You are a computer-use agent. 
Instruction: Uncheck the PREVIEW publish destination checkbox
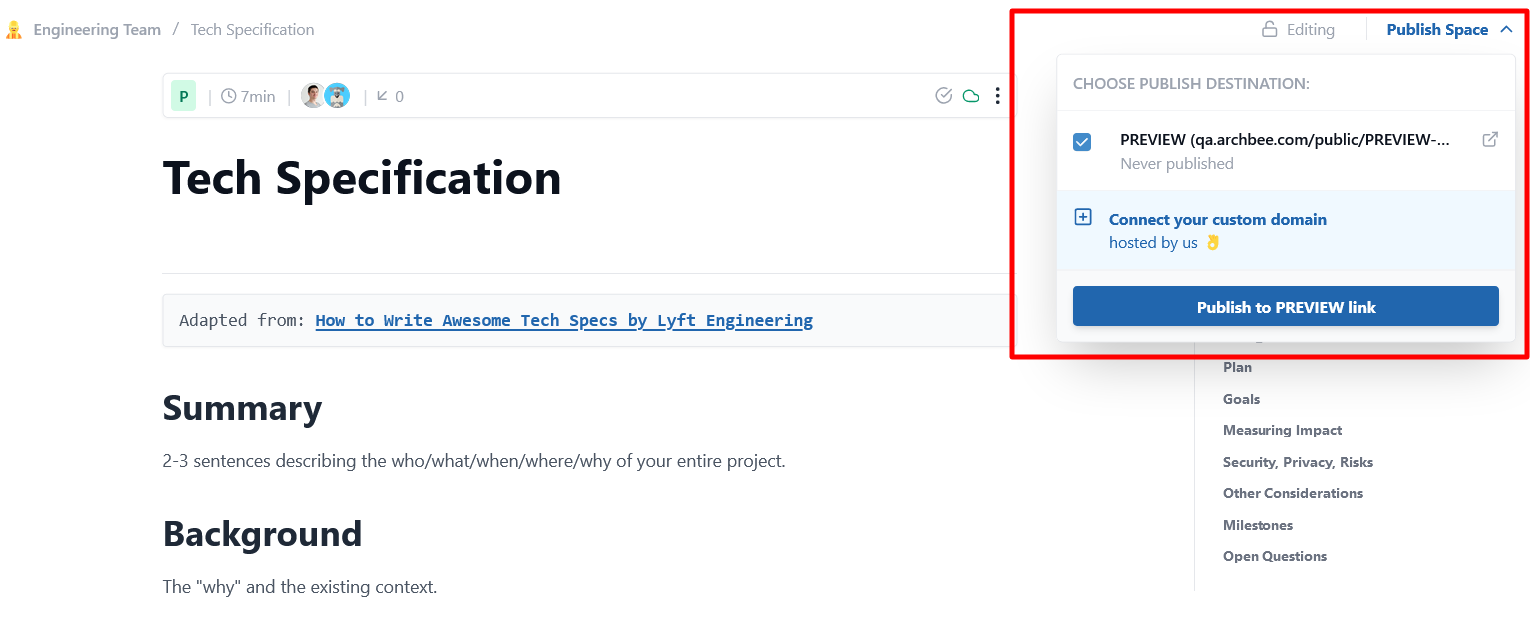(x=1081, y=141)
